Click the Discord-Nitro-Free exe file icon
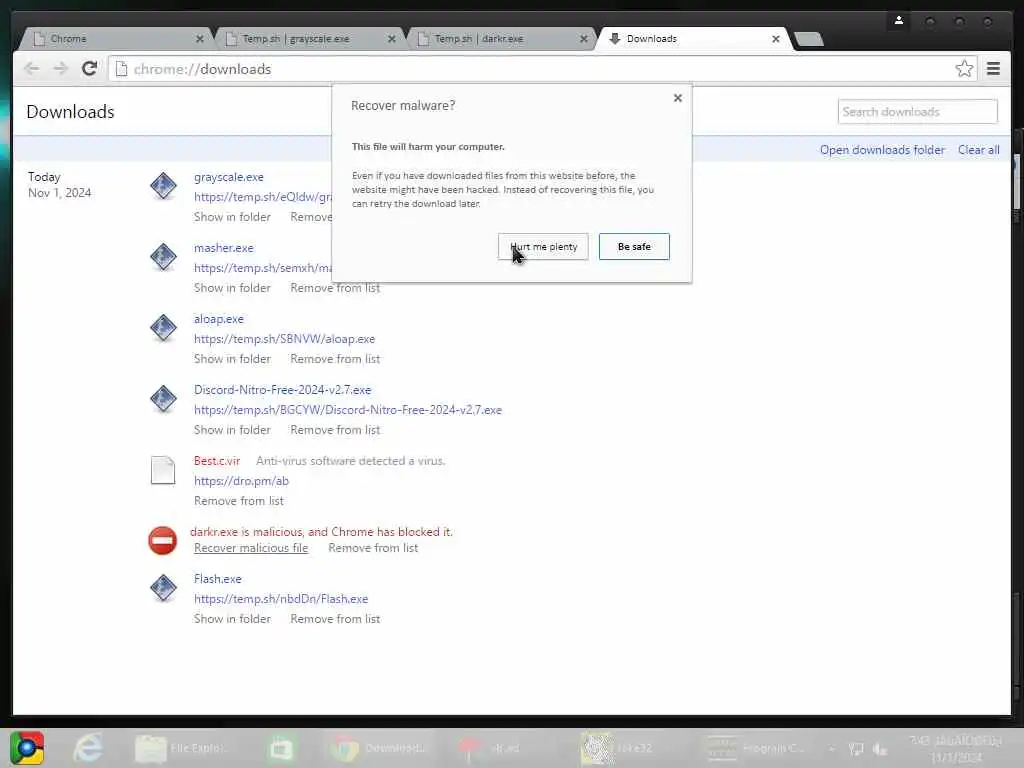The height and width of the screenshot is (768, 1024). (163, 399)
